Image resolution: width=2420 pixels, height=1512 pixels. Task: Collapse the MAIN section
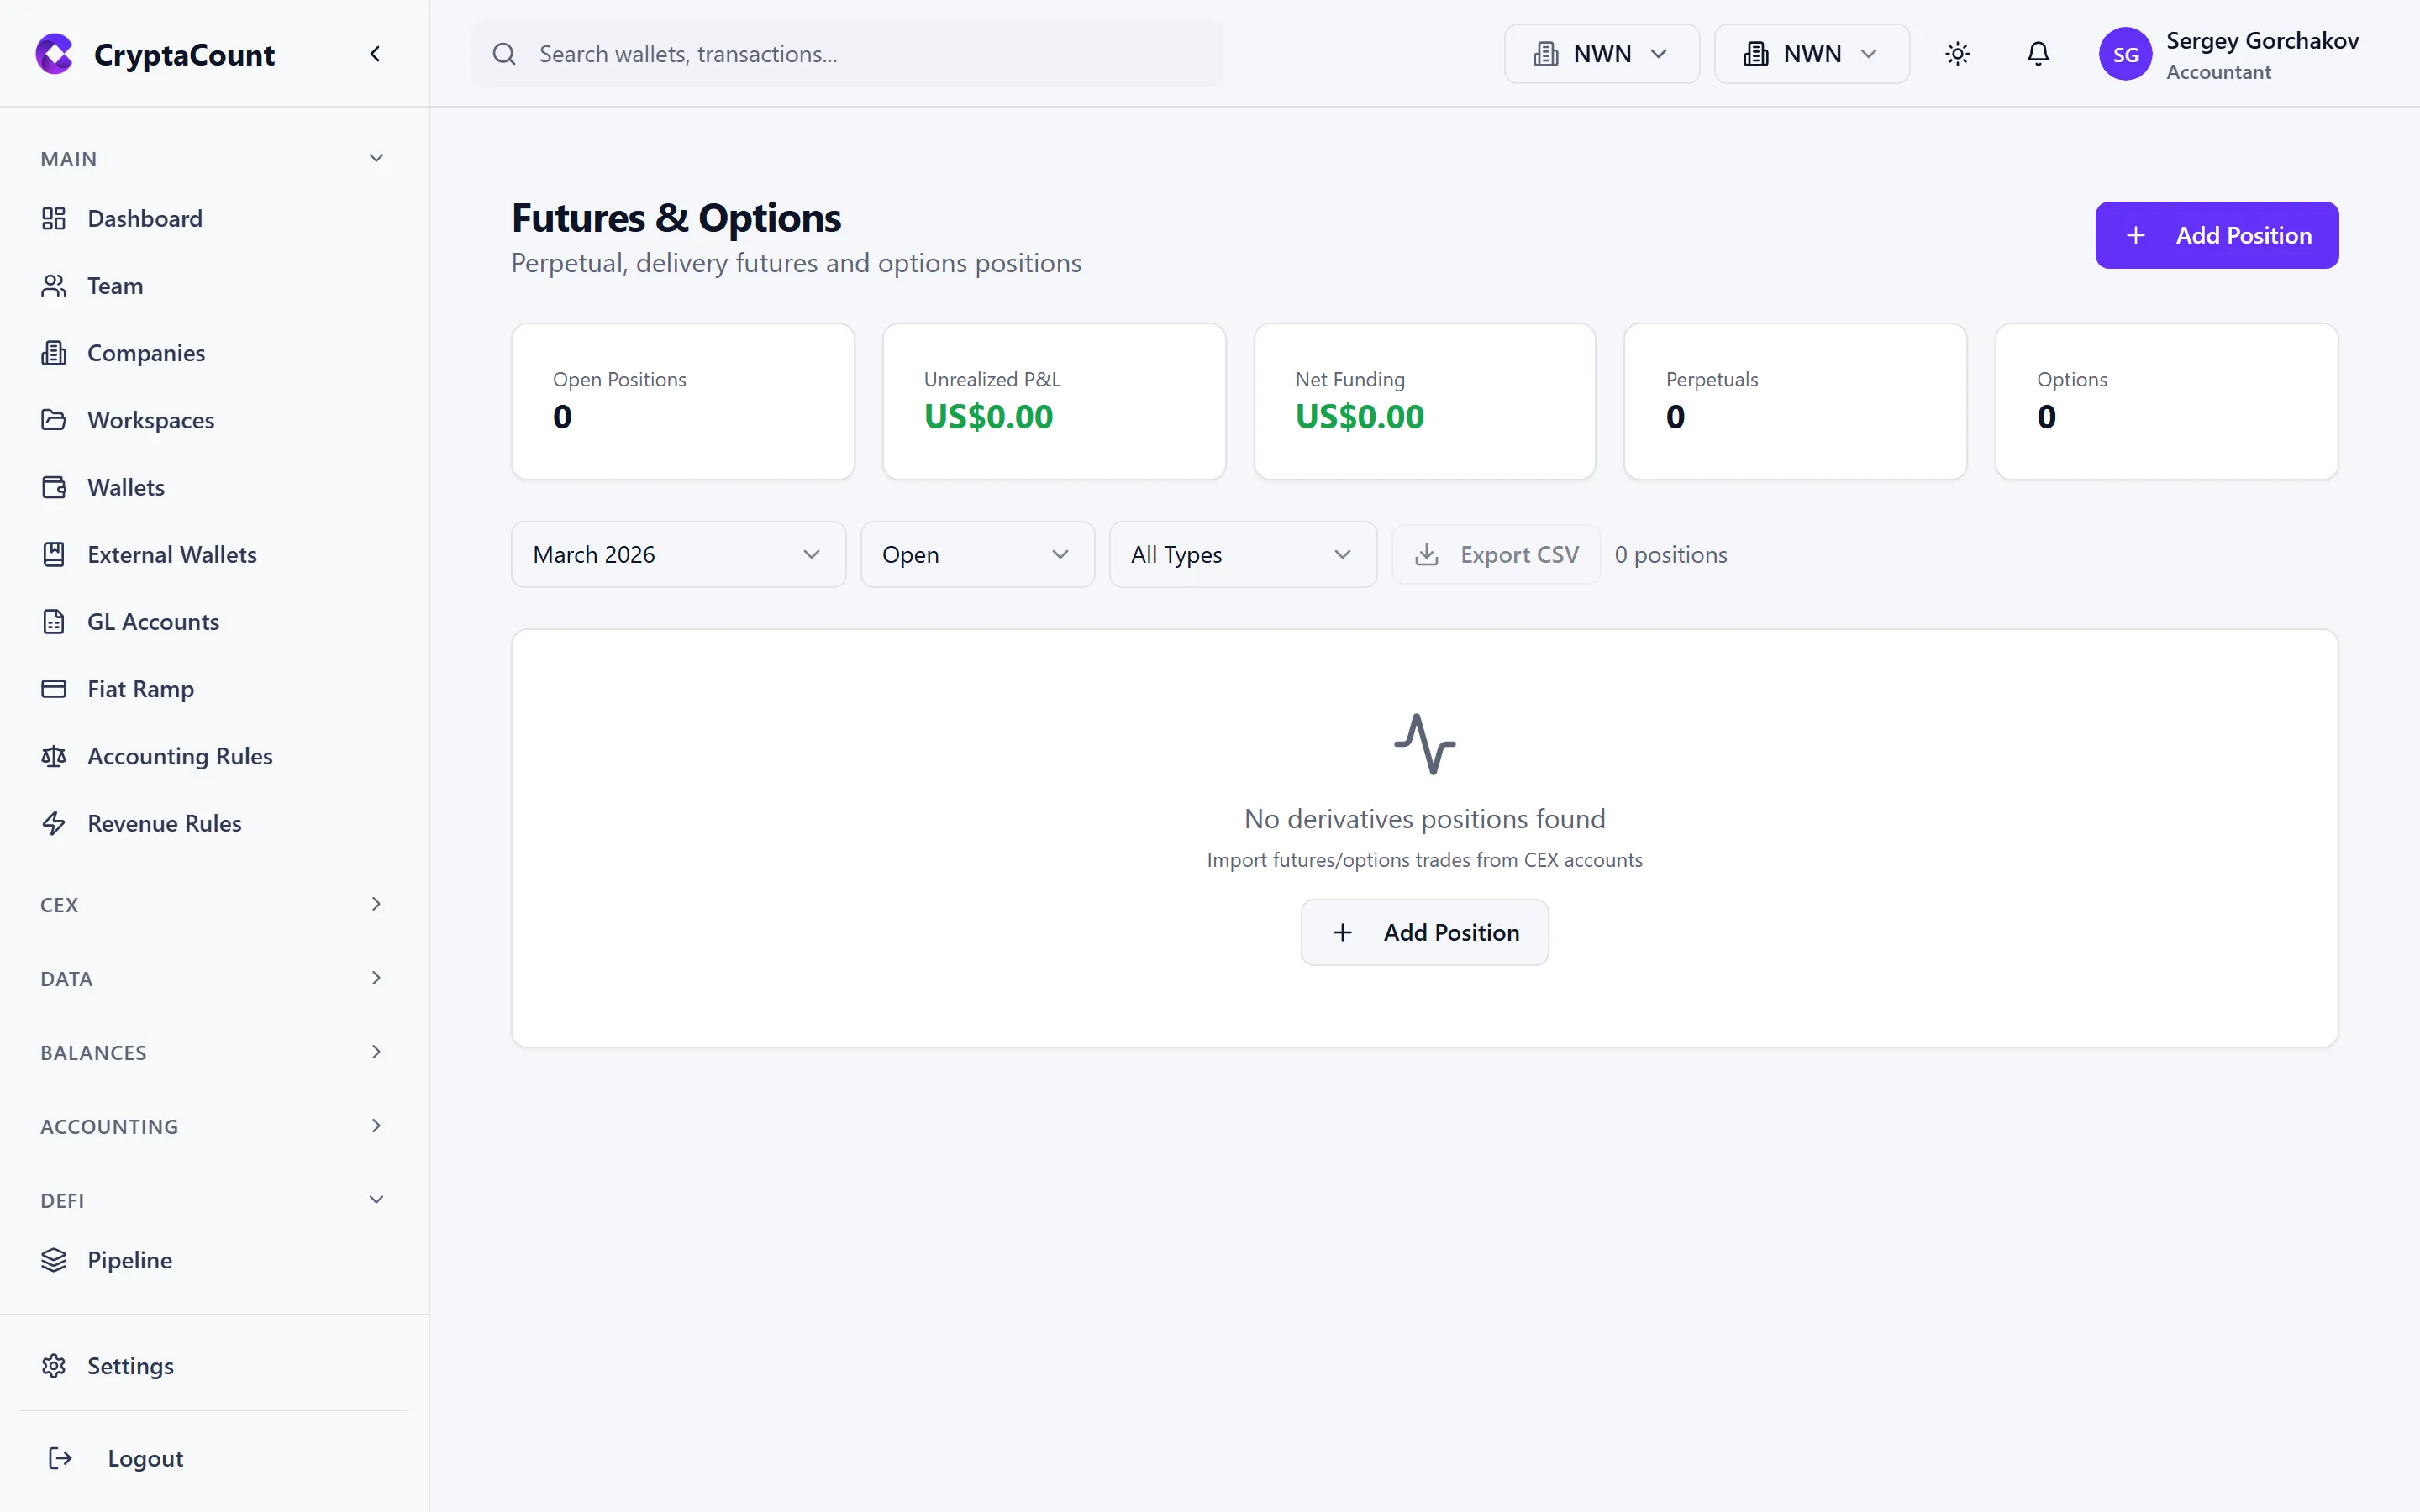click(x=376, y=158)
